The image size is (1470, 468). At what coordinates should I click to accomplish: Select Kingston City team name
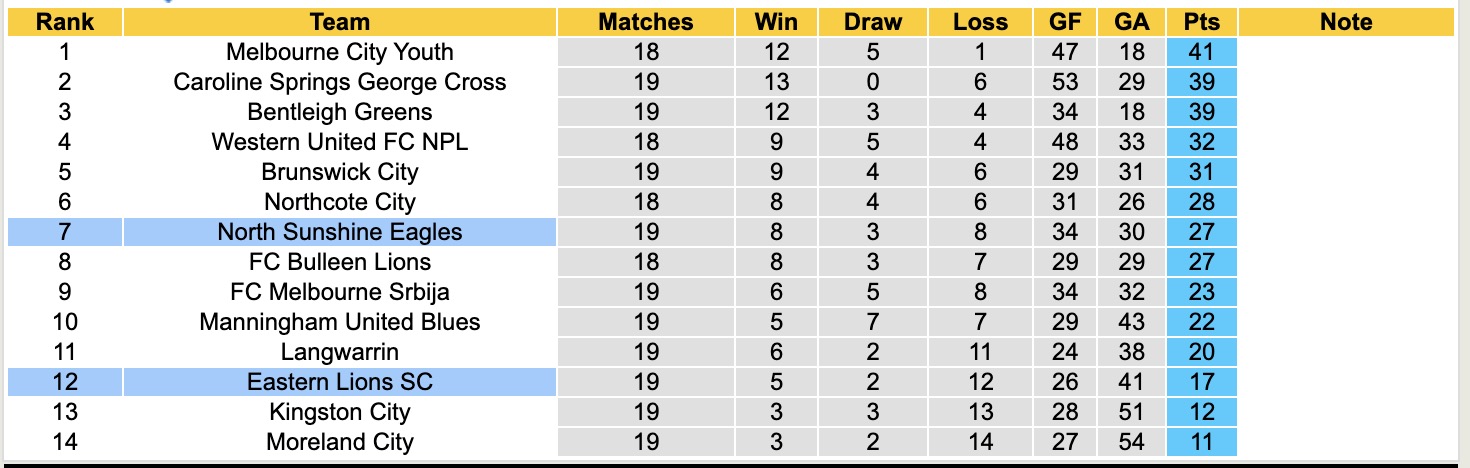click(340, 412)
